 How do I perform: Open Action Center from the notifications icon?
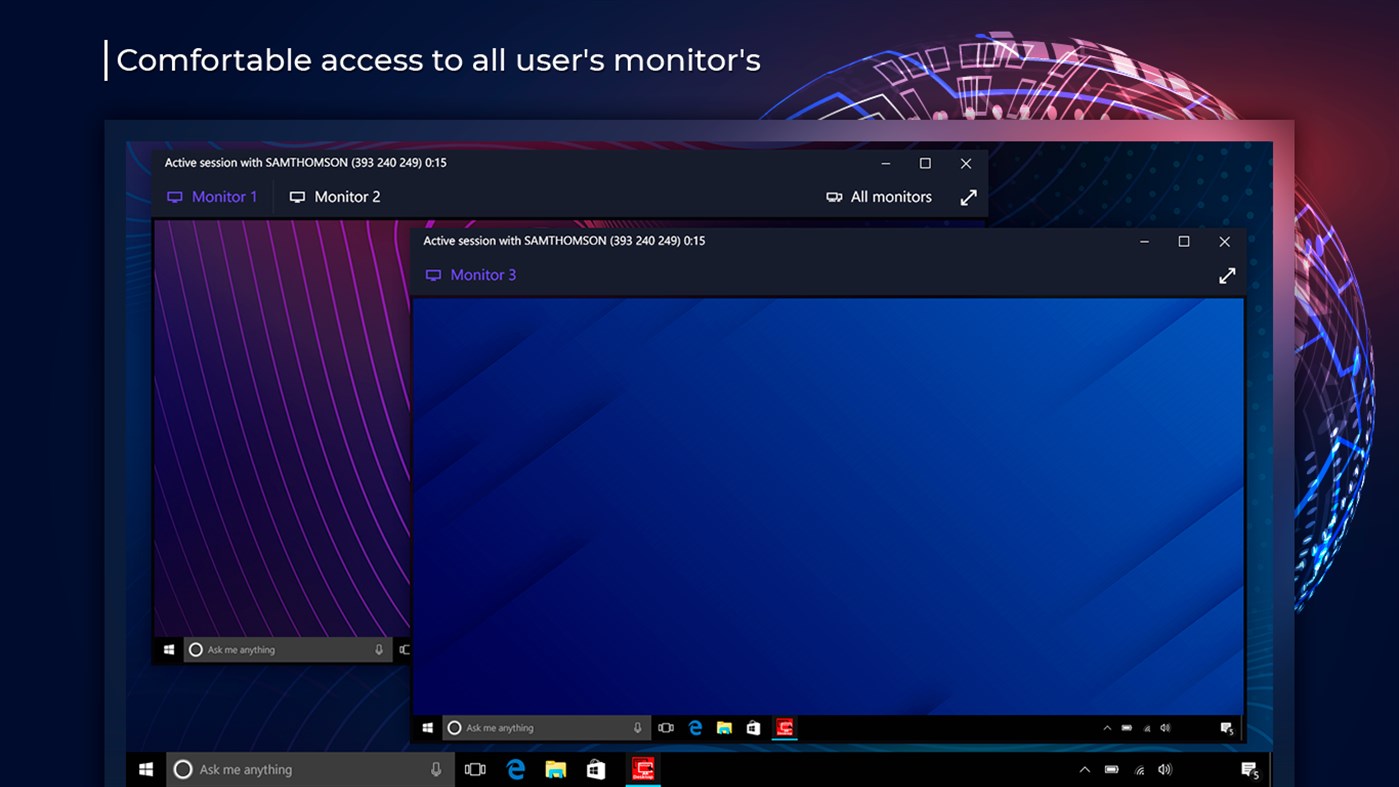coord(1250,769)
